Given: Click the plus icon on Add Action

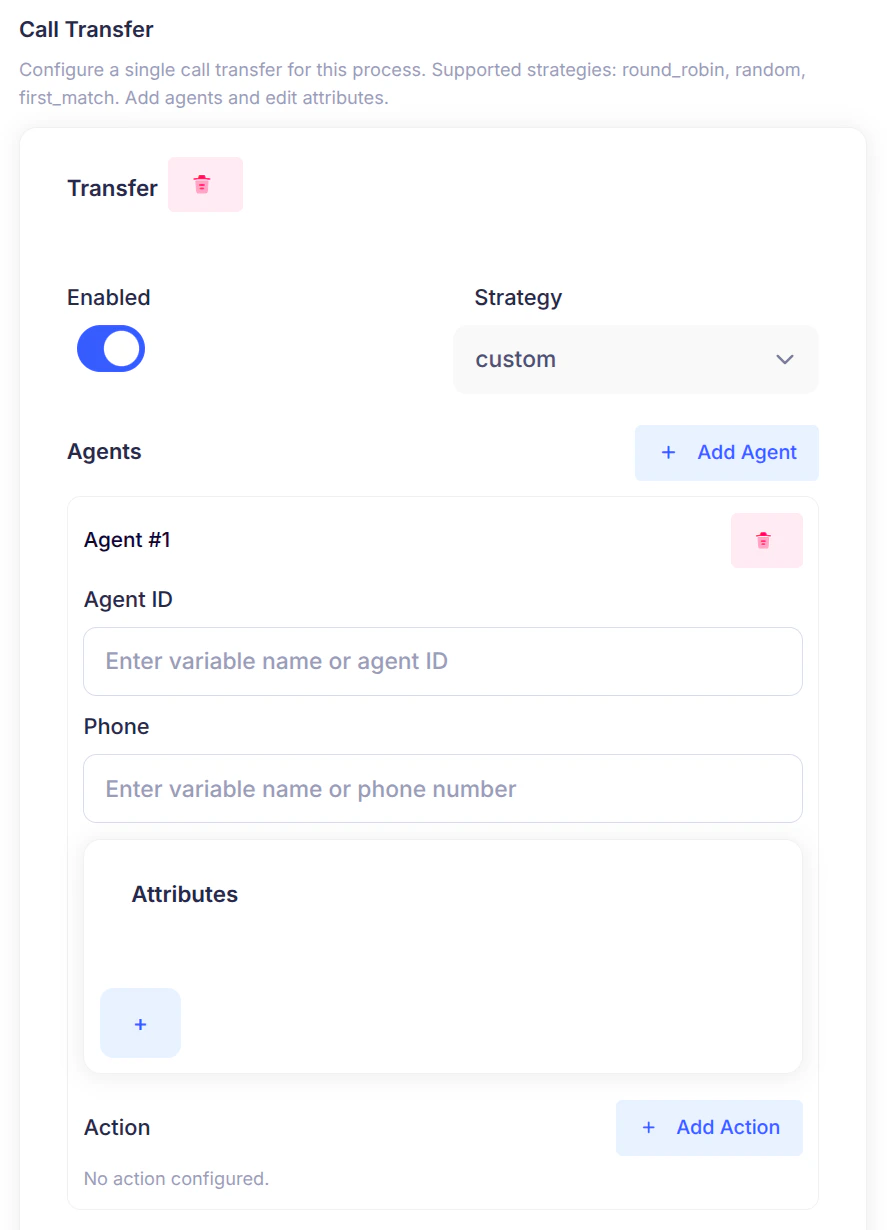Looking at the screenshot, I should point(649,1127).
